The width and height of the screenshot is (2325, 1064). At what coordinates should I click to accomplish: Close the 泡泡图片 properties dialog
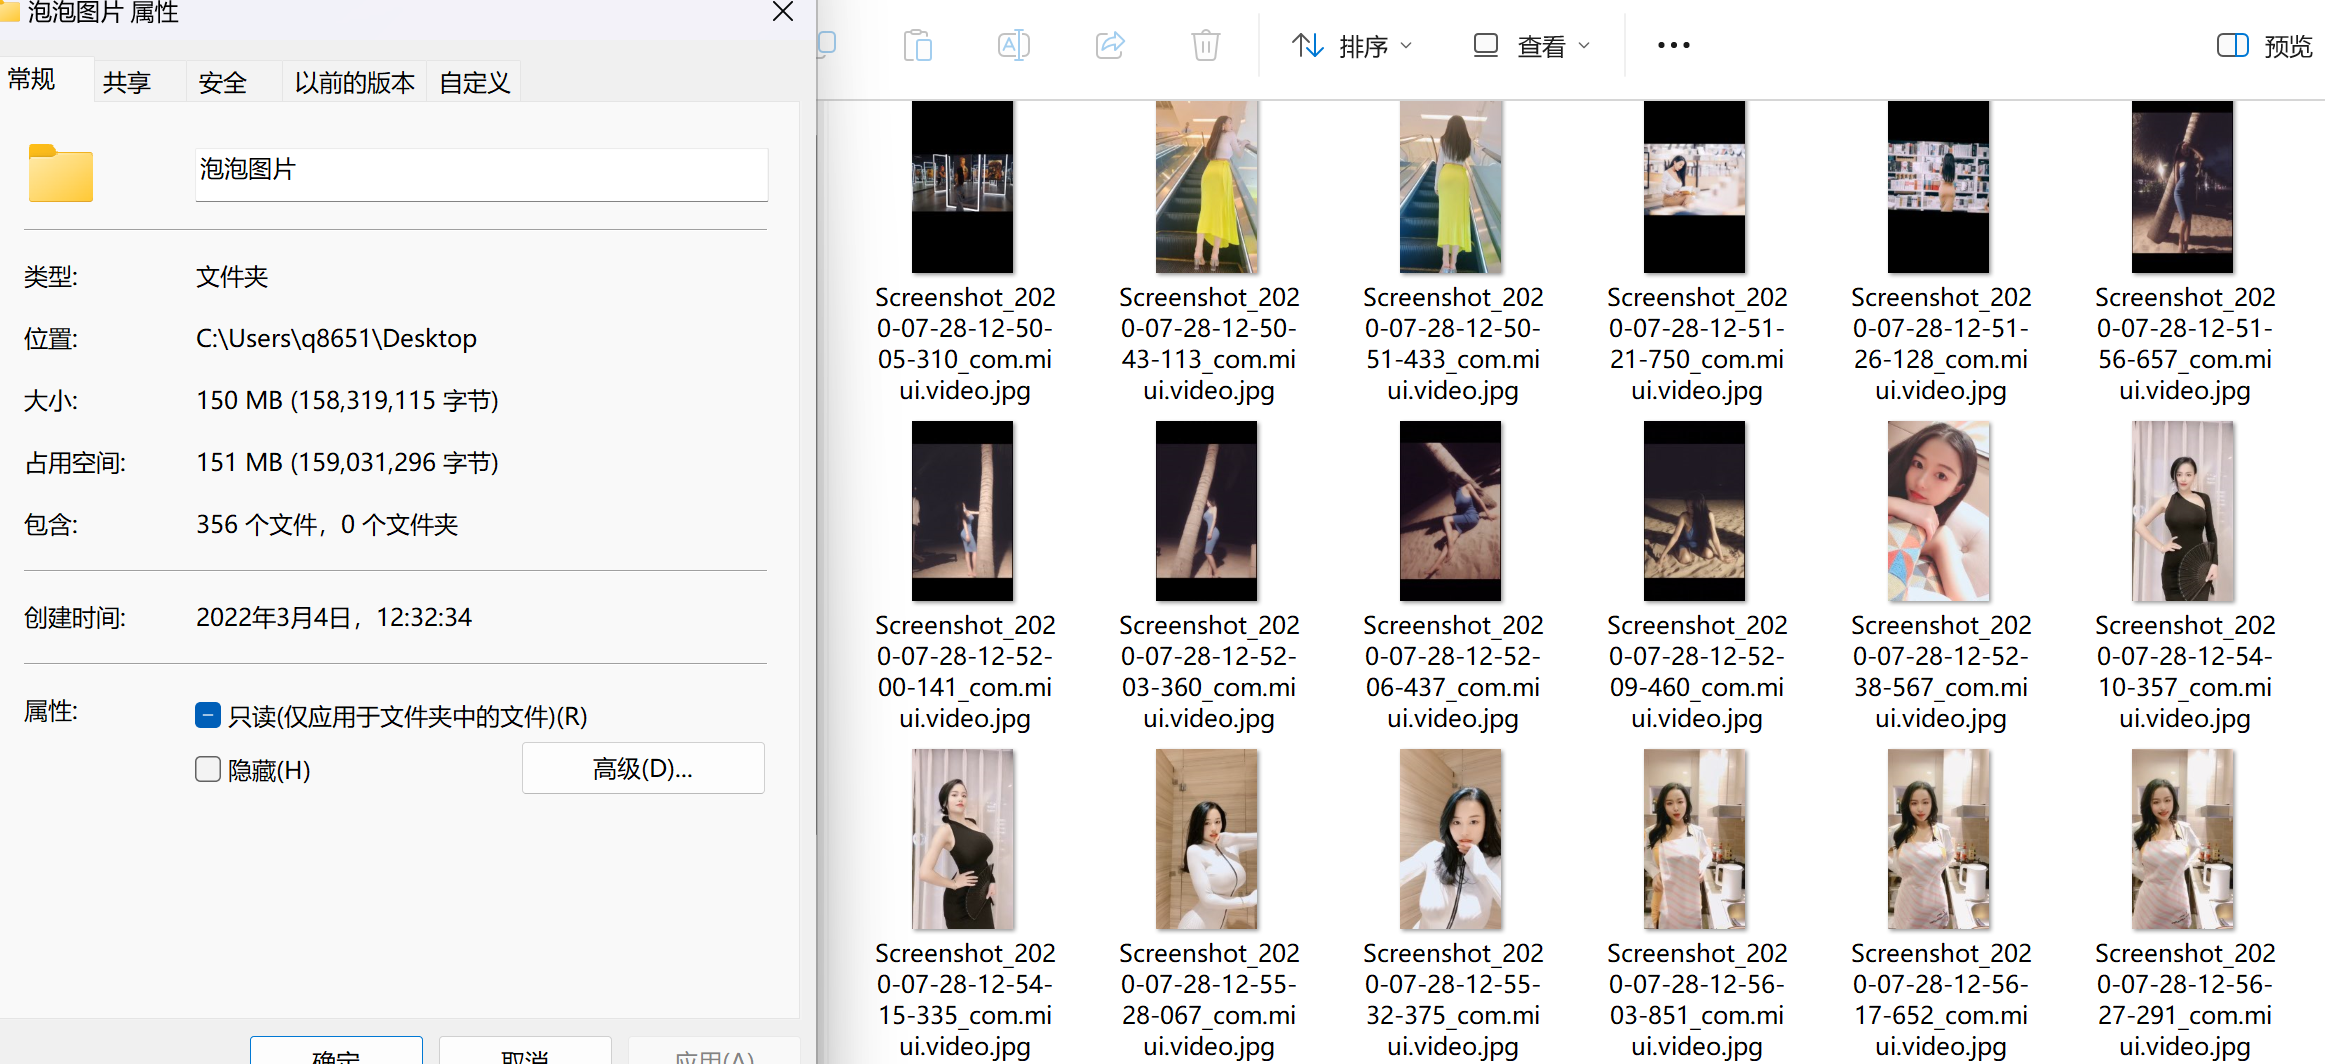783,12
